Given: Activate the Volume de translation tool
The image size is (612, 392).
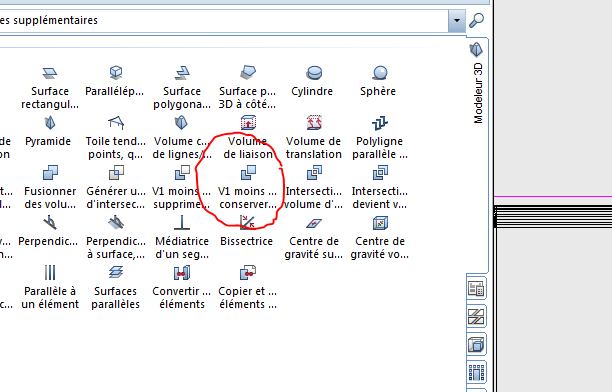Looking at the screenshot, I should pos(314,137).
